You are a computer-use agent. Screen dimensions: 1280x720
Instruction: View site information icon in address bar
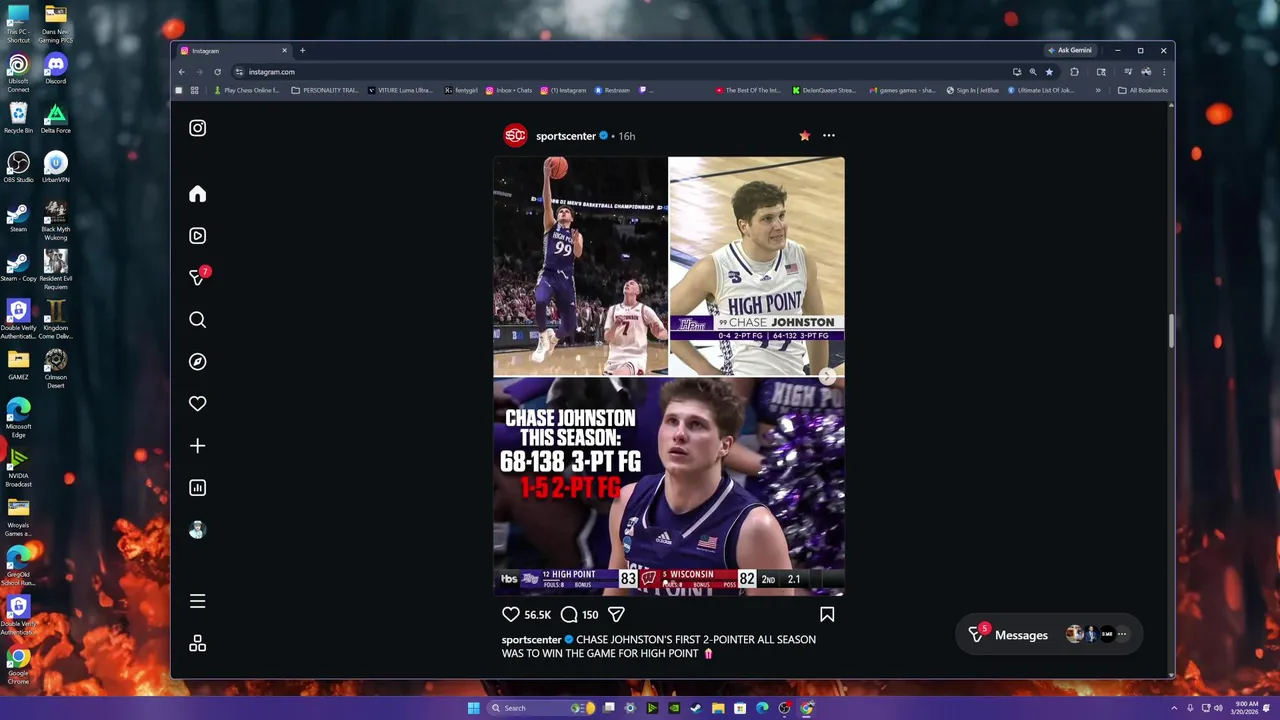239,72
